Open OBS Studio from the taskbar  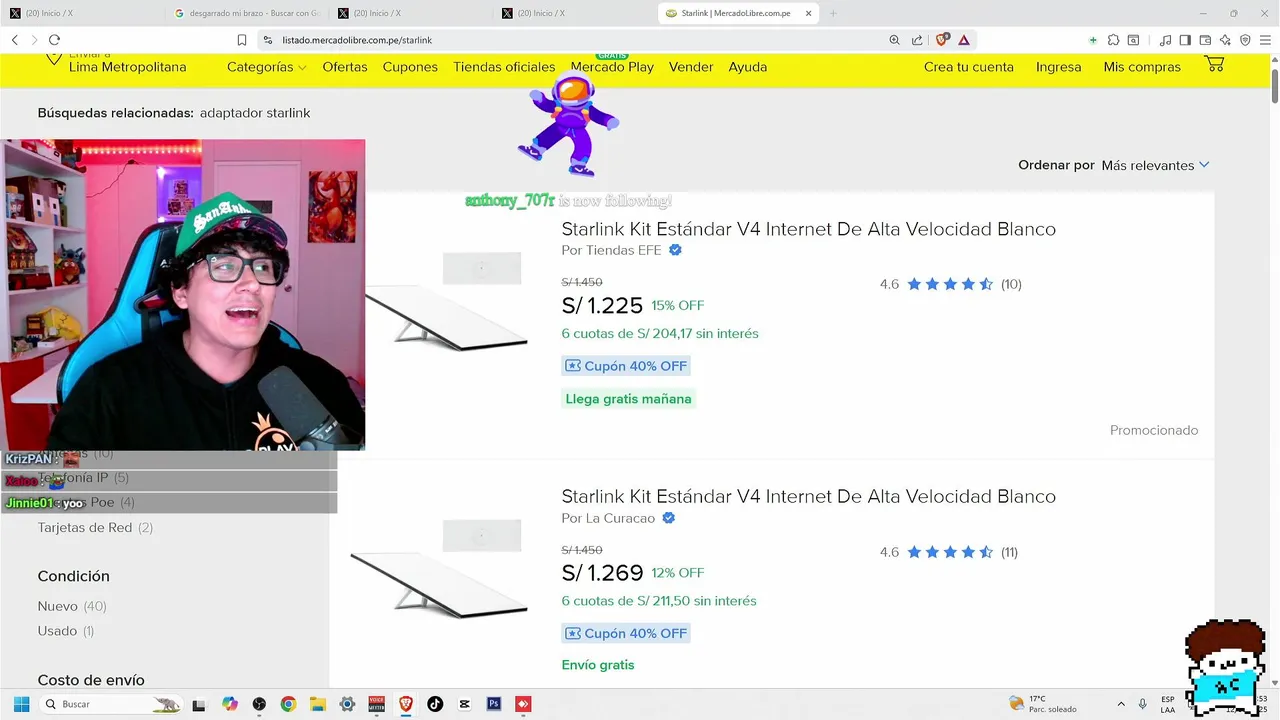(x=259, y=704)
